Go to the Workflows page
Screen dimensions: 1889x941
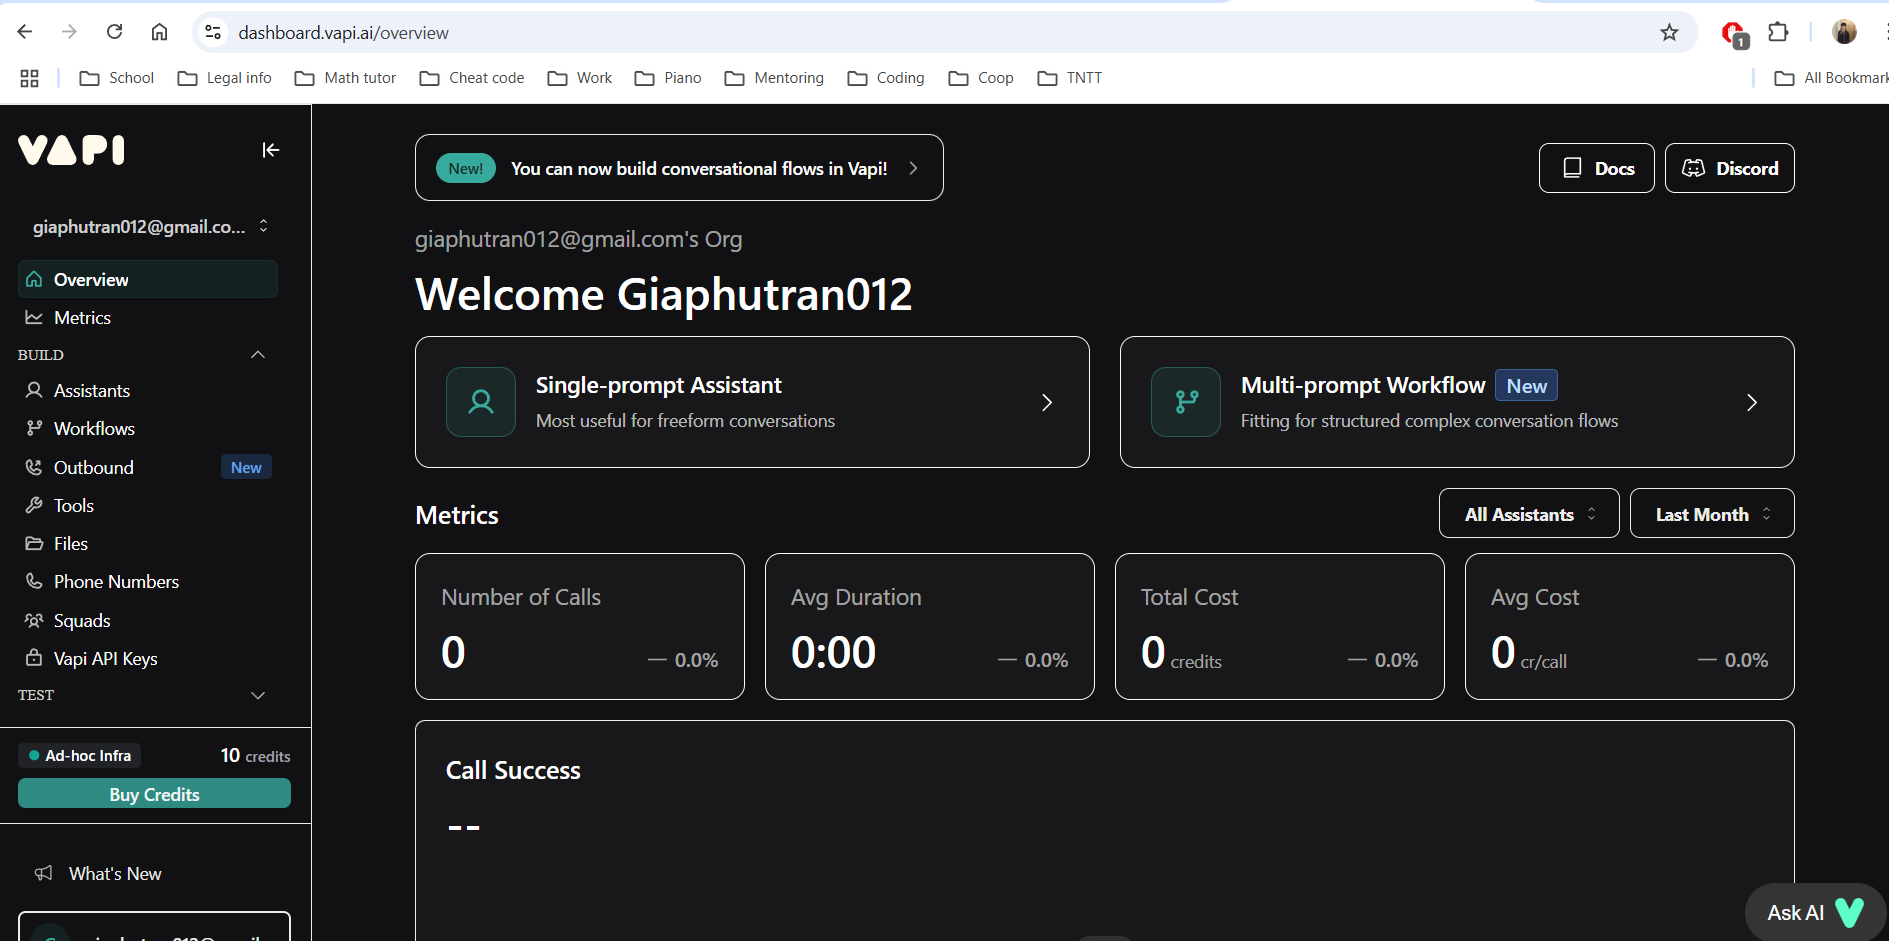[148, 429]
